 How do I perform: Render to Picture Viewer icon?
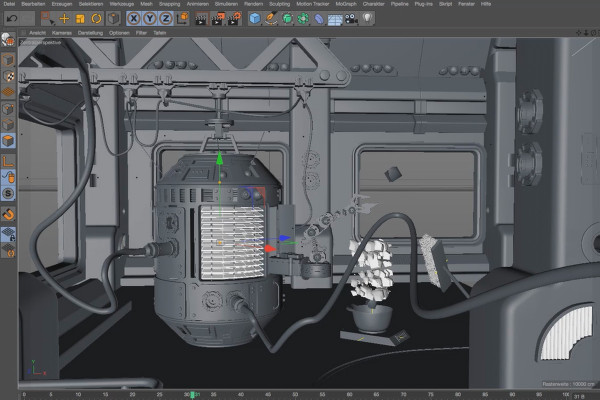[x=218, y=18]
